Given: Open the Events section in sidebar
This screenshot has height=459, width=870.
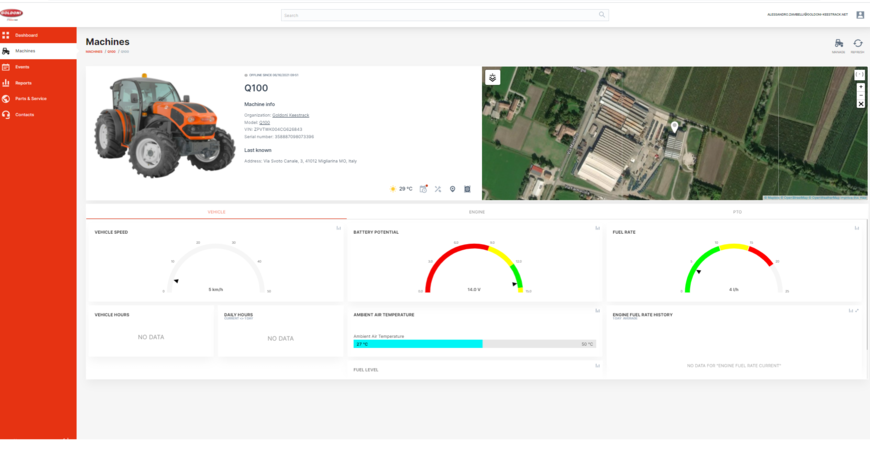Looking at the screenshot, I should tap(22, 67).
